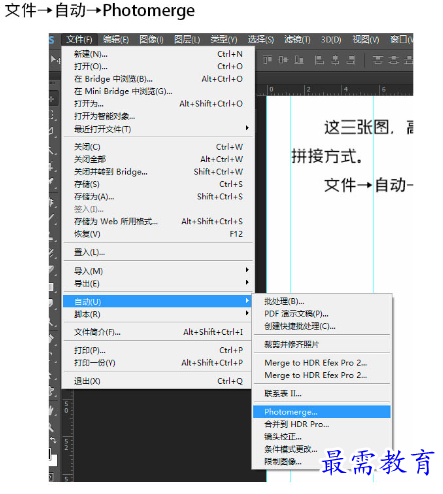Click the 文件(F) menu in menu bar
The image size is (443, 494).
[79, 40]
